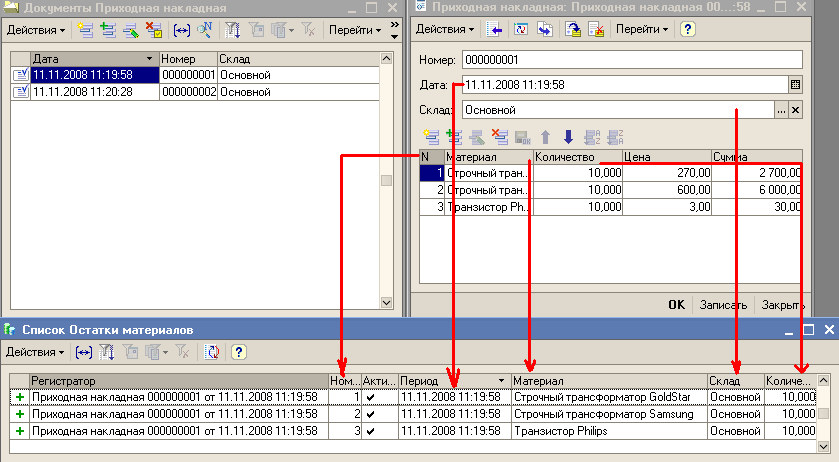Disable filter icon in Документы list toolbar

pyautogui.click(x=308, y=31)
